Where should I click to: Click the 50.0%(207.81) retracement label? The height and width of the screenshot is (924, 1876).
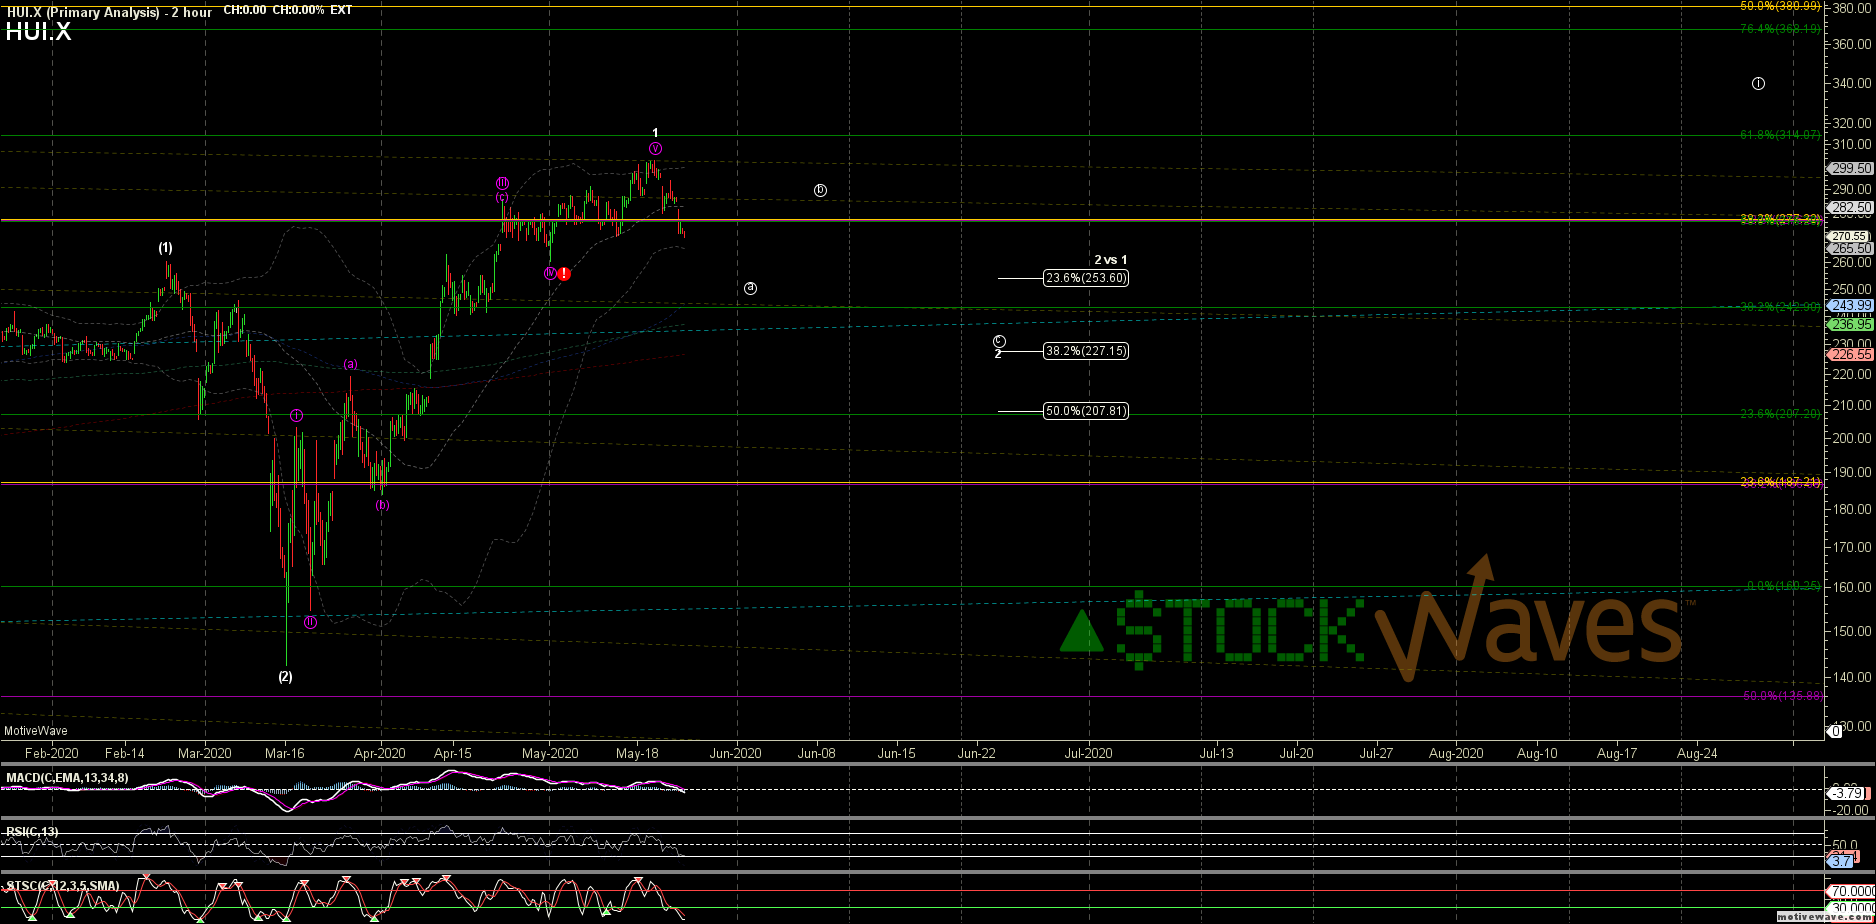[x=1085, y=411]
